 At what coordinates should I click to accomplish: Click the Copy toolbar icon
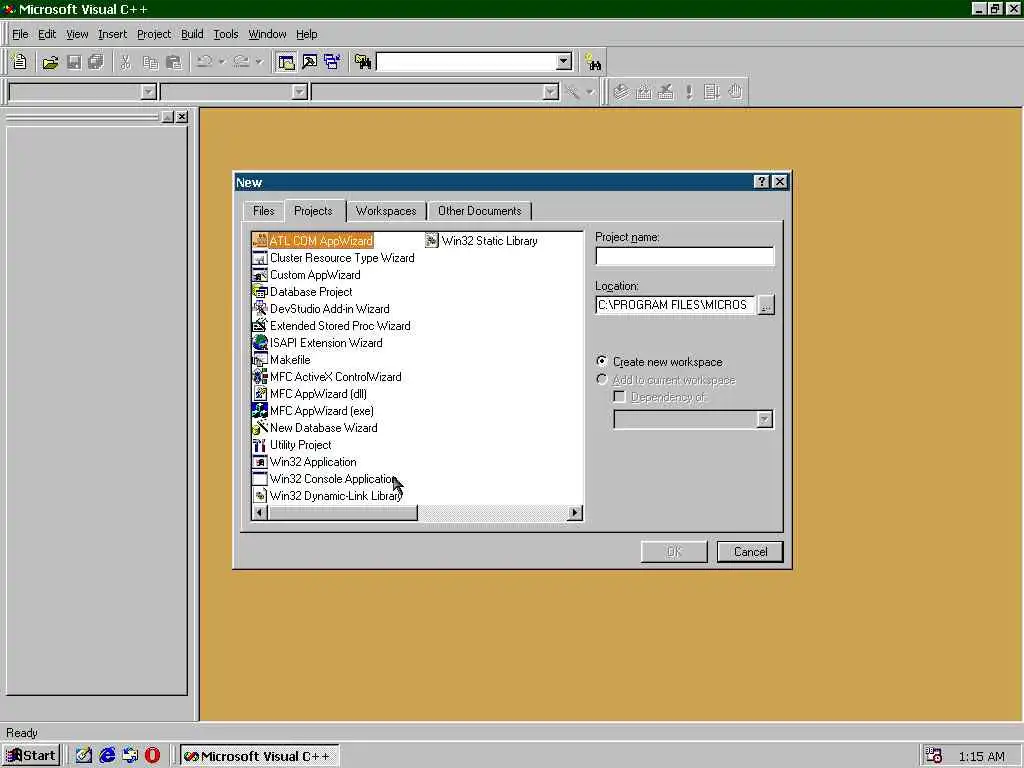click(x=150, y=62)
